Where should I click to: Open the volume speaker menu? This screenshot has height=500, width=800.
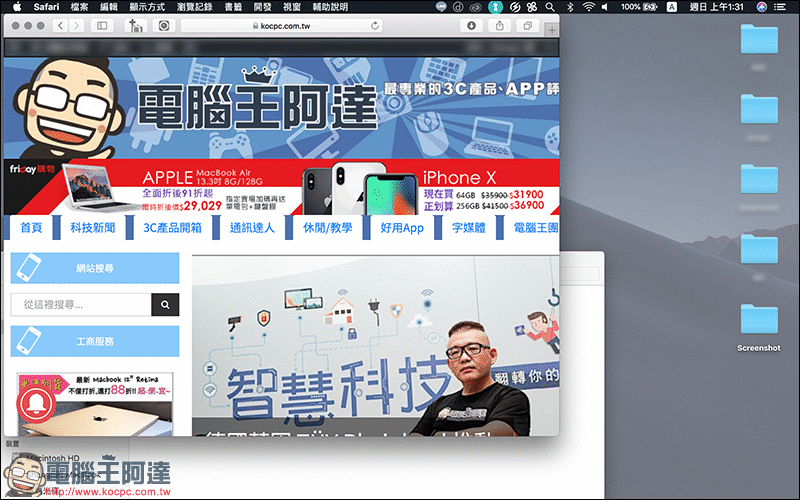(x=605, y=7)
